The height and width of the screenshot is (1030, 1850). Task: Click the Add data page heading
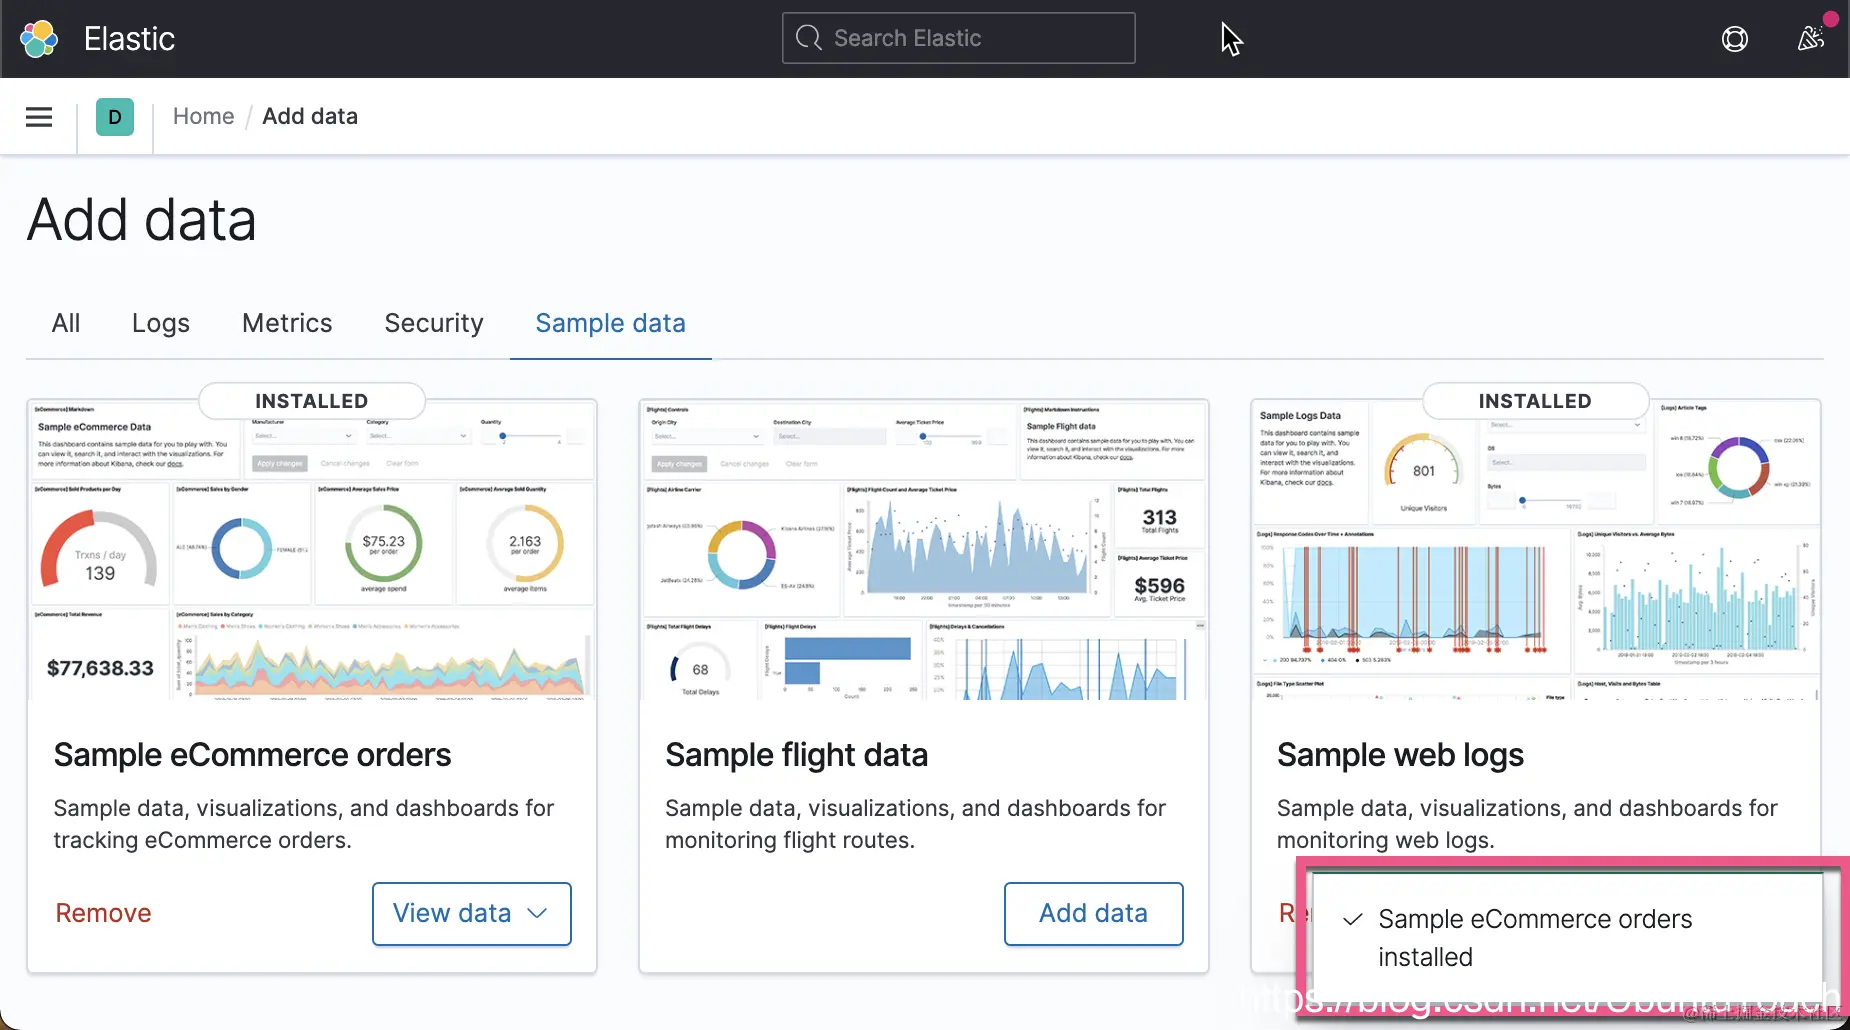tap(142, 220)
